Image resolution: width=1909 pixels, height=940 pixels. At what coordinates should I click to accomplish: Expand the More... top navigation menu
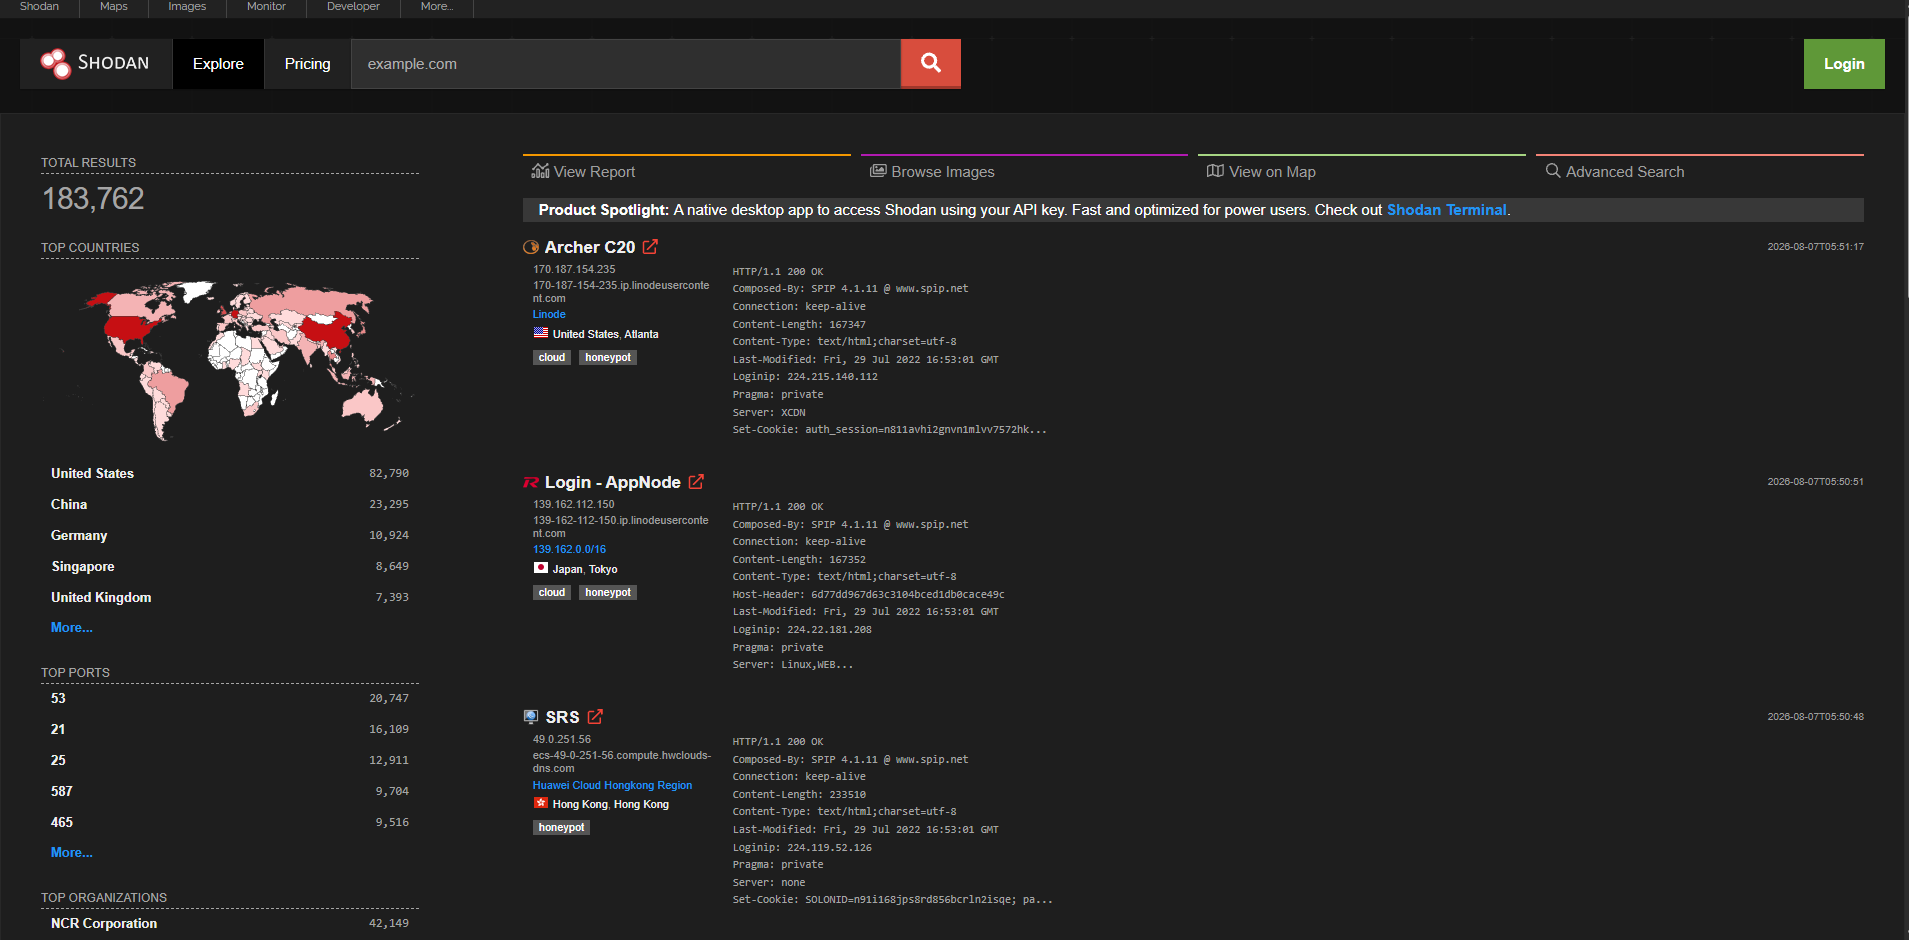click(x=437, y=7)
